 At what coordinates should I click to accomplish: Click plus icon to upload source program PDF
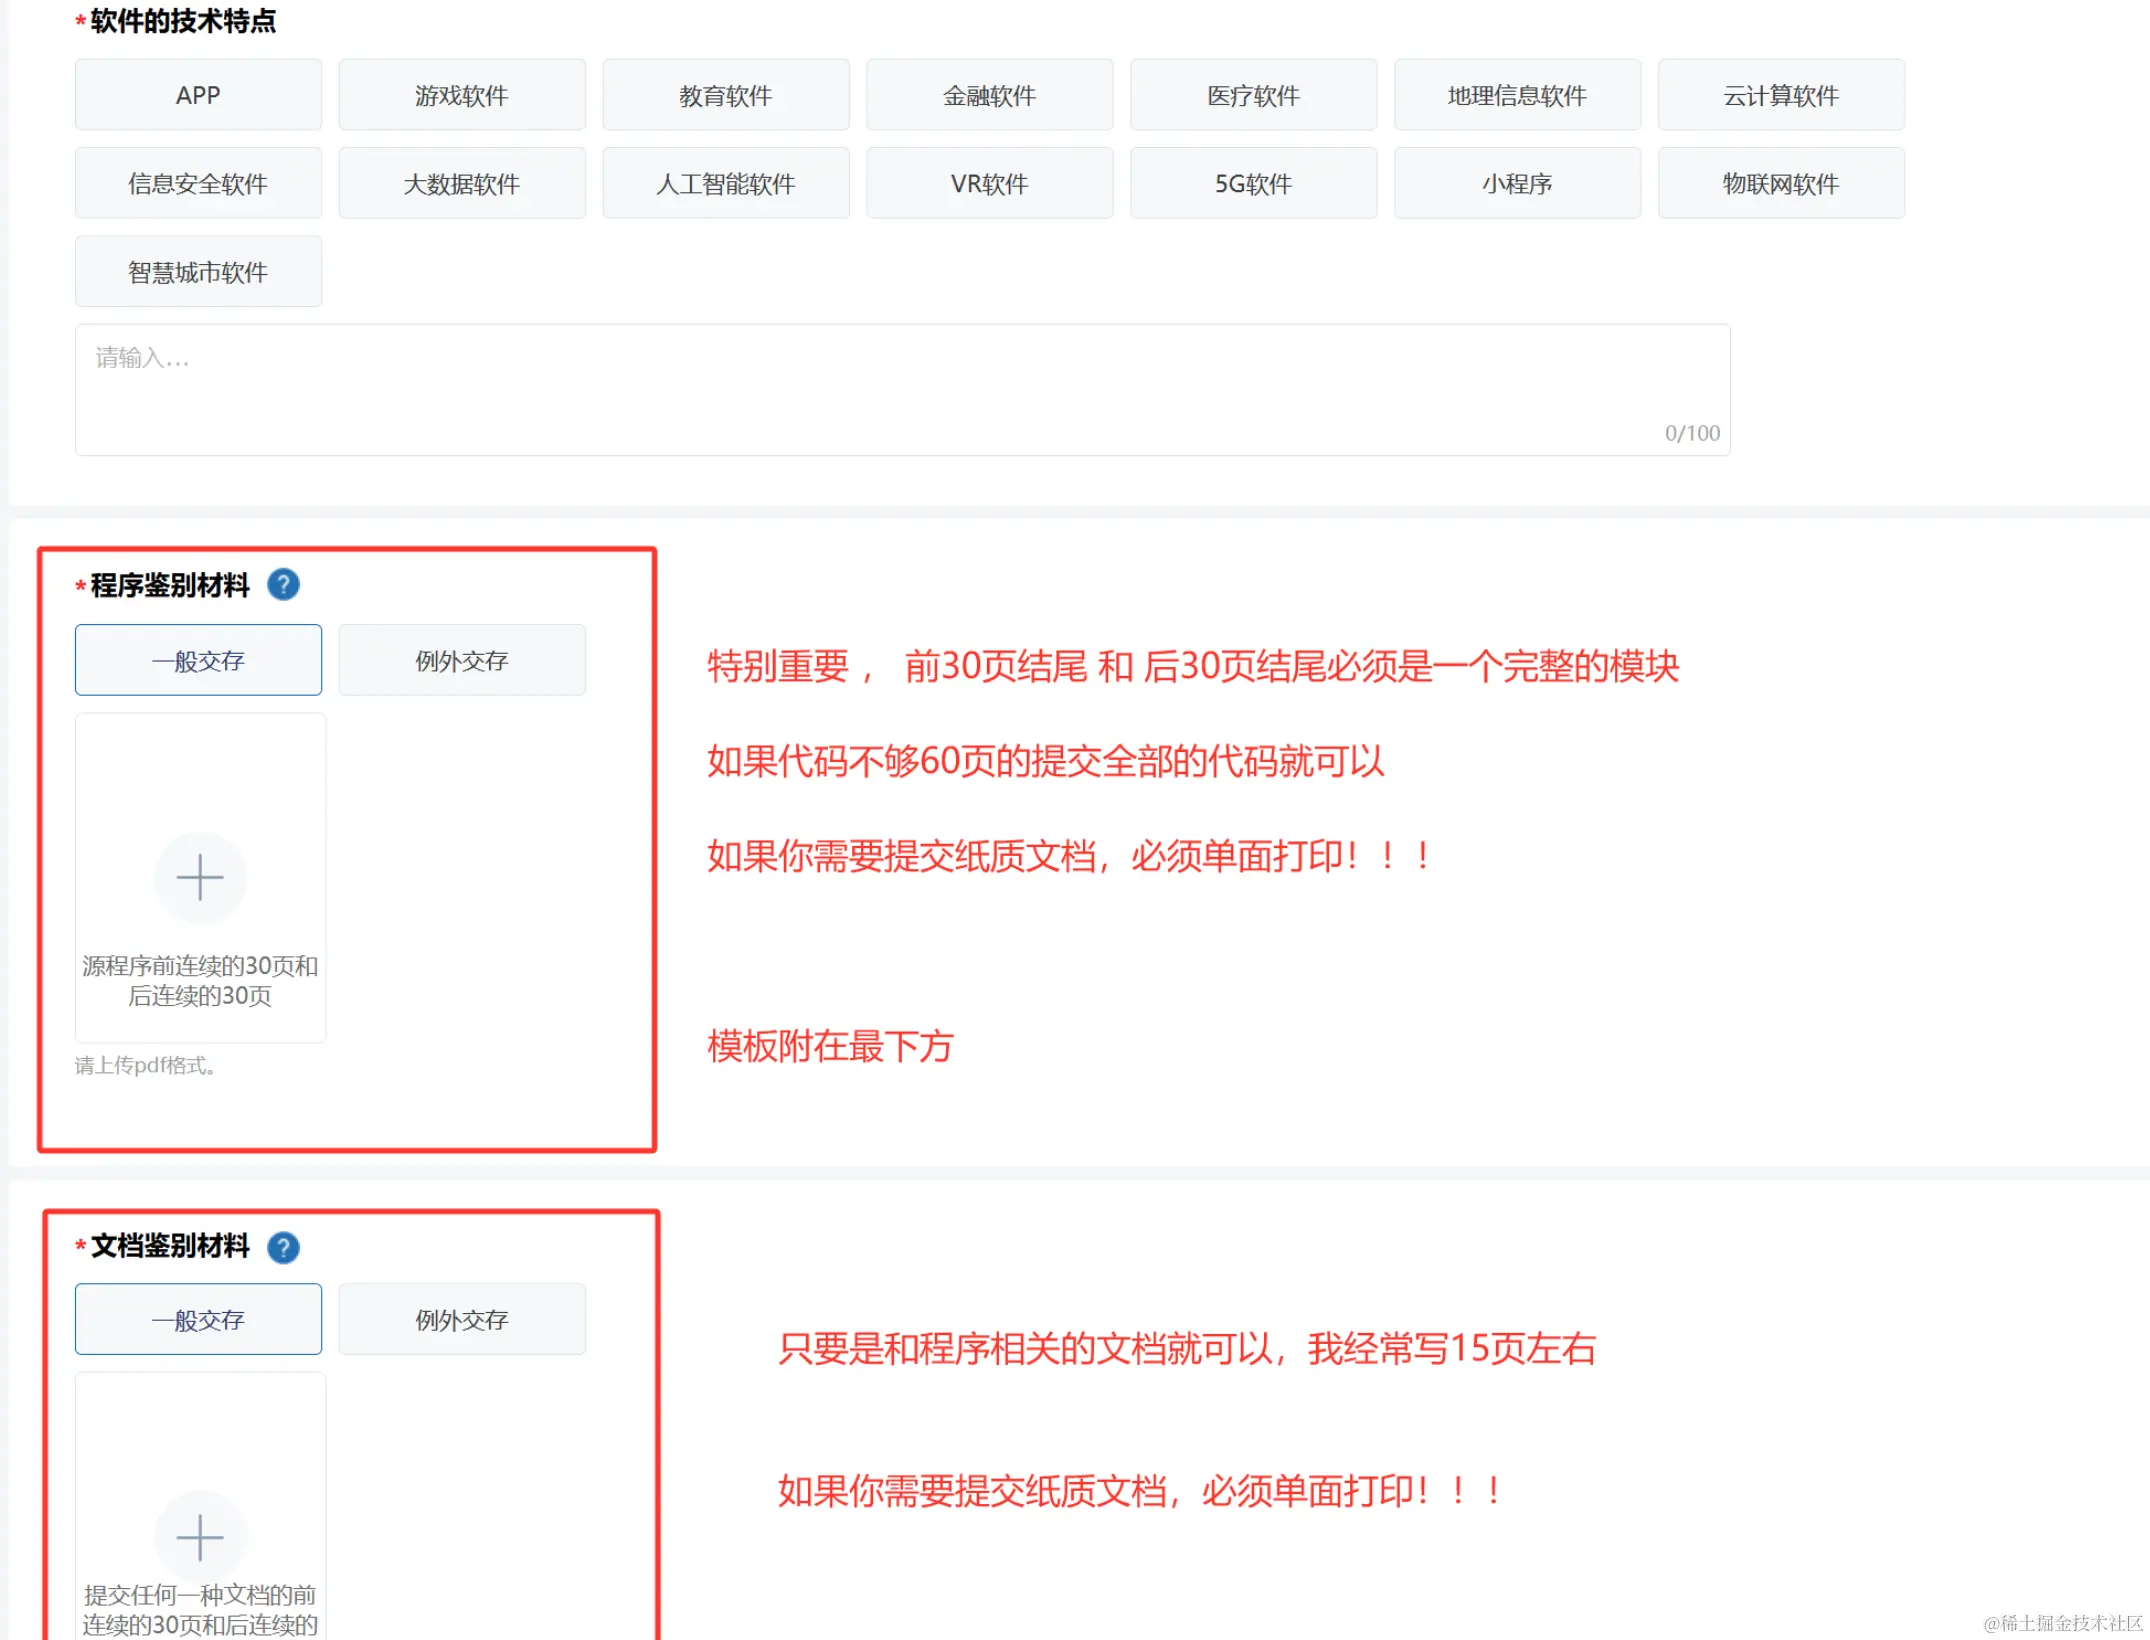pyautogui.click(x=199, y=877)
